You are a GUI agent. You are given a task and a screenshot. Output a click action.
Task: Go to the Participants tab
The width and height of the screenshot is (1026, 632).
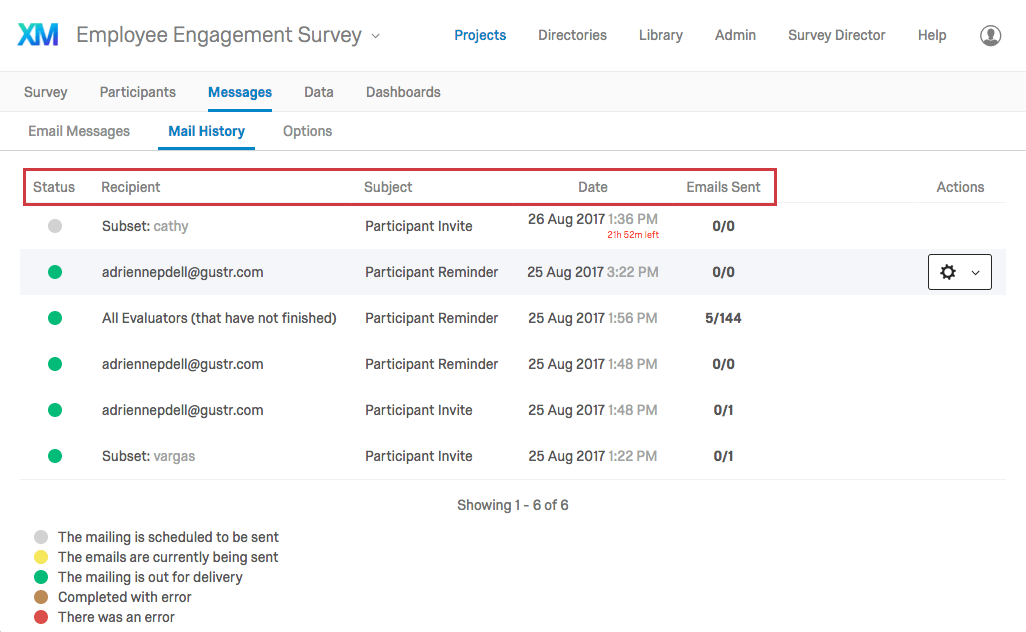click(138, 92)
